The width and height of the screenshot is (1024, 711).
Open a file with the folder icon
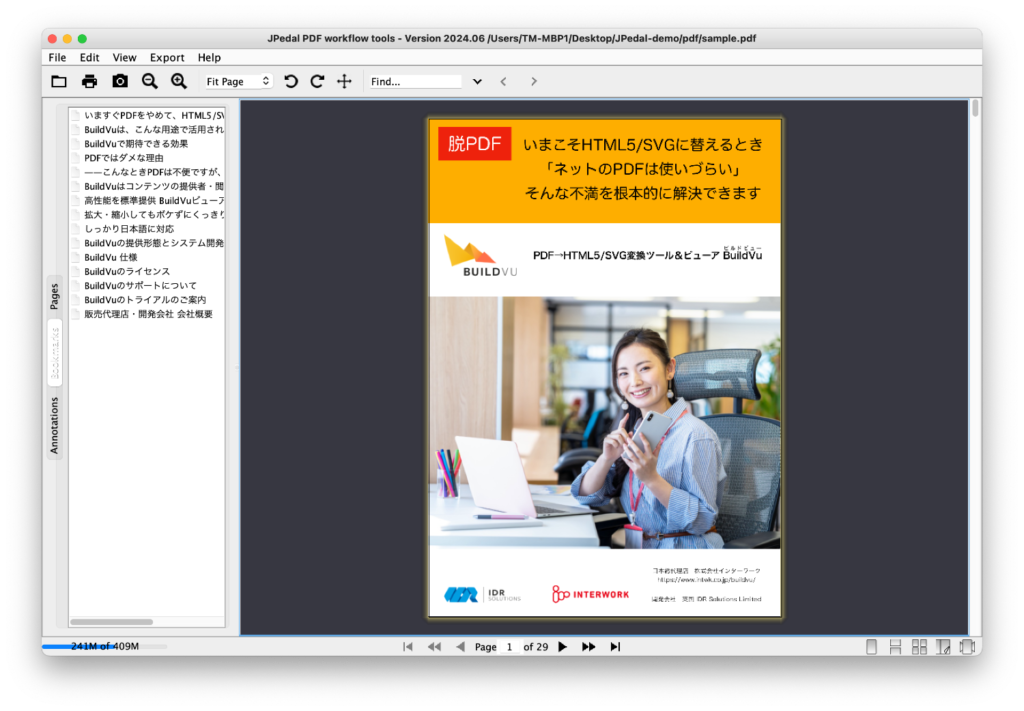pyautogui.click(x=59, y=81)
